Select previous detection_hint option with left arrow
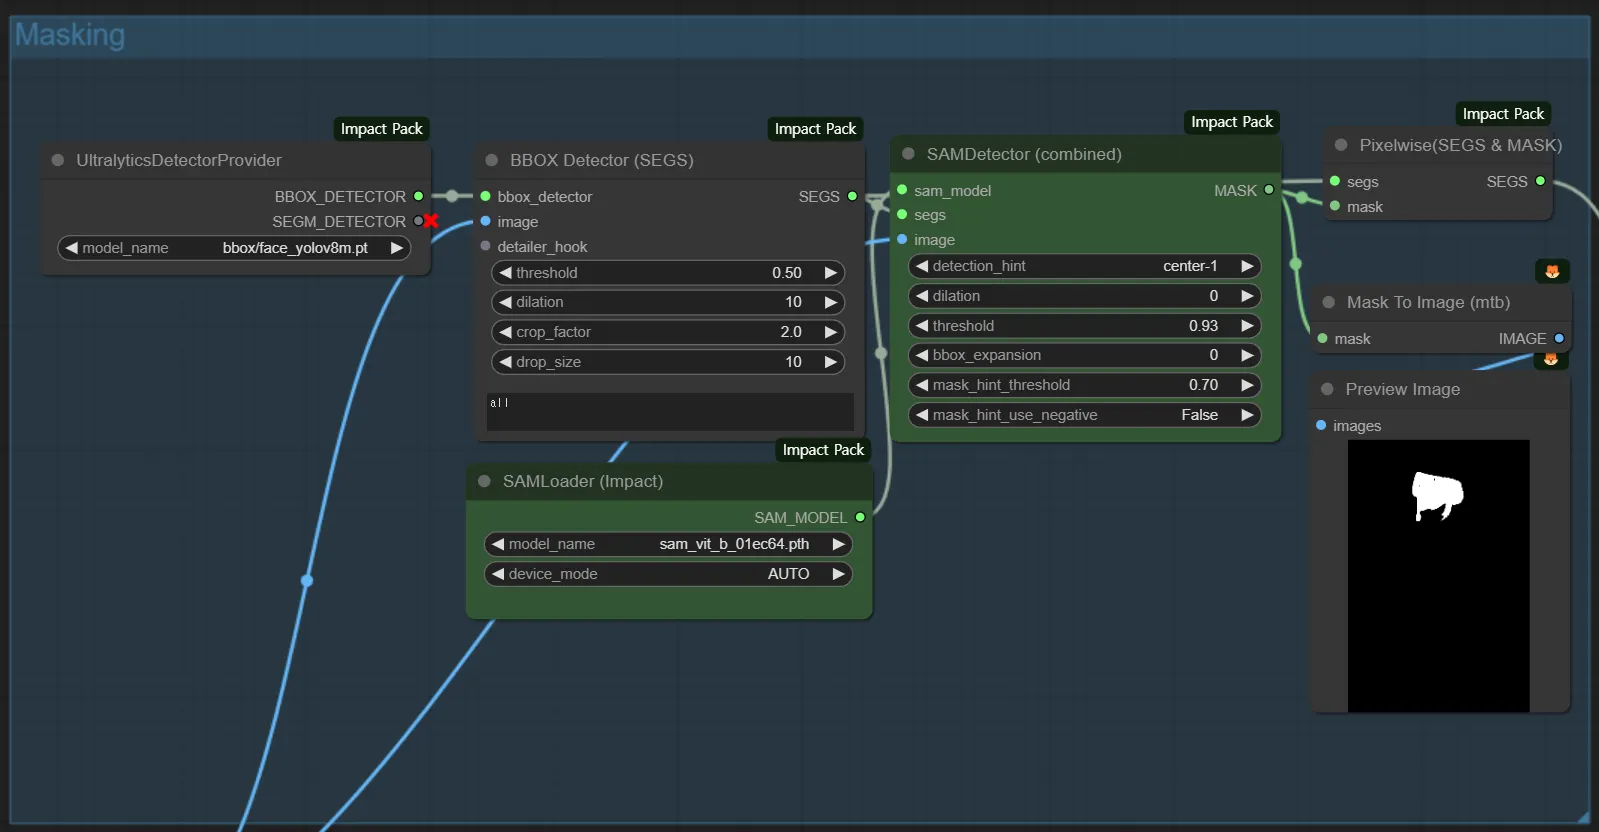1599x832 pixels. click(x=922, y=266)
